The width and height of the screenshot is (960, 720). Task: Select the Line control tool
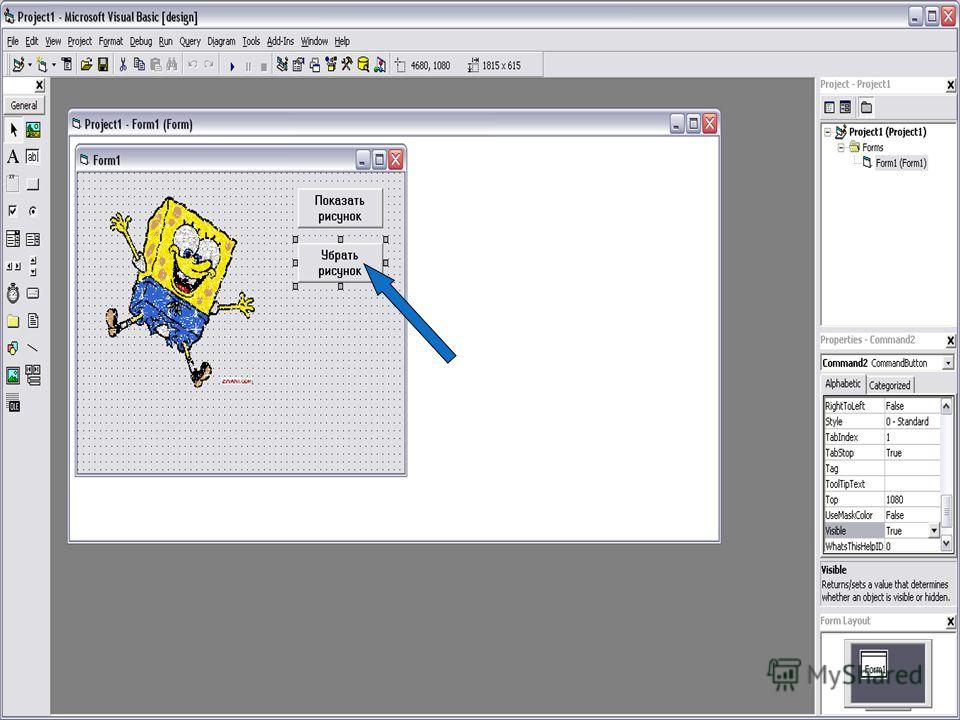[33, 348]
